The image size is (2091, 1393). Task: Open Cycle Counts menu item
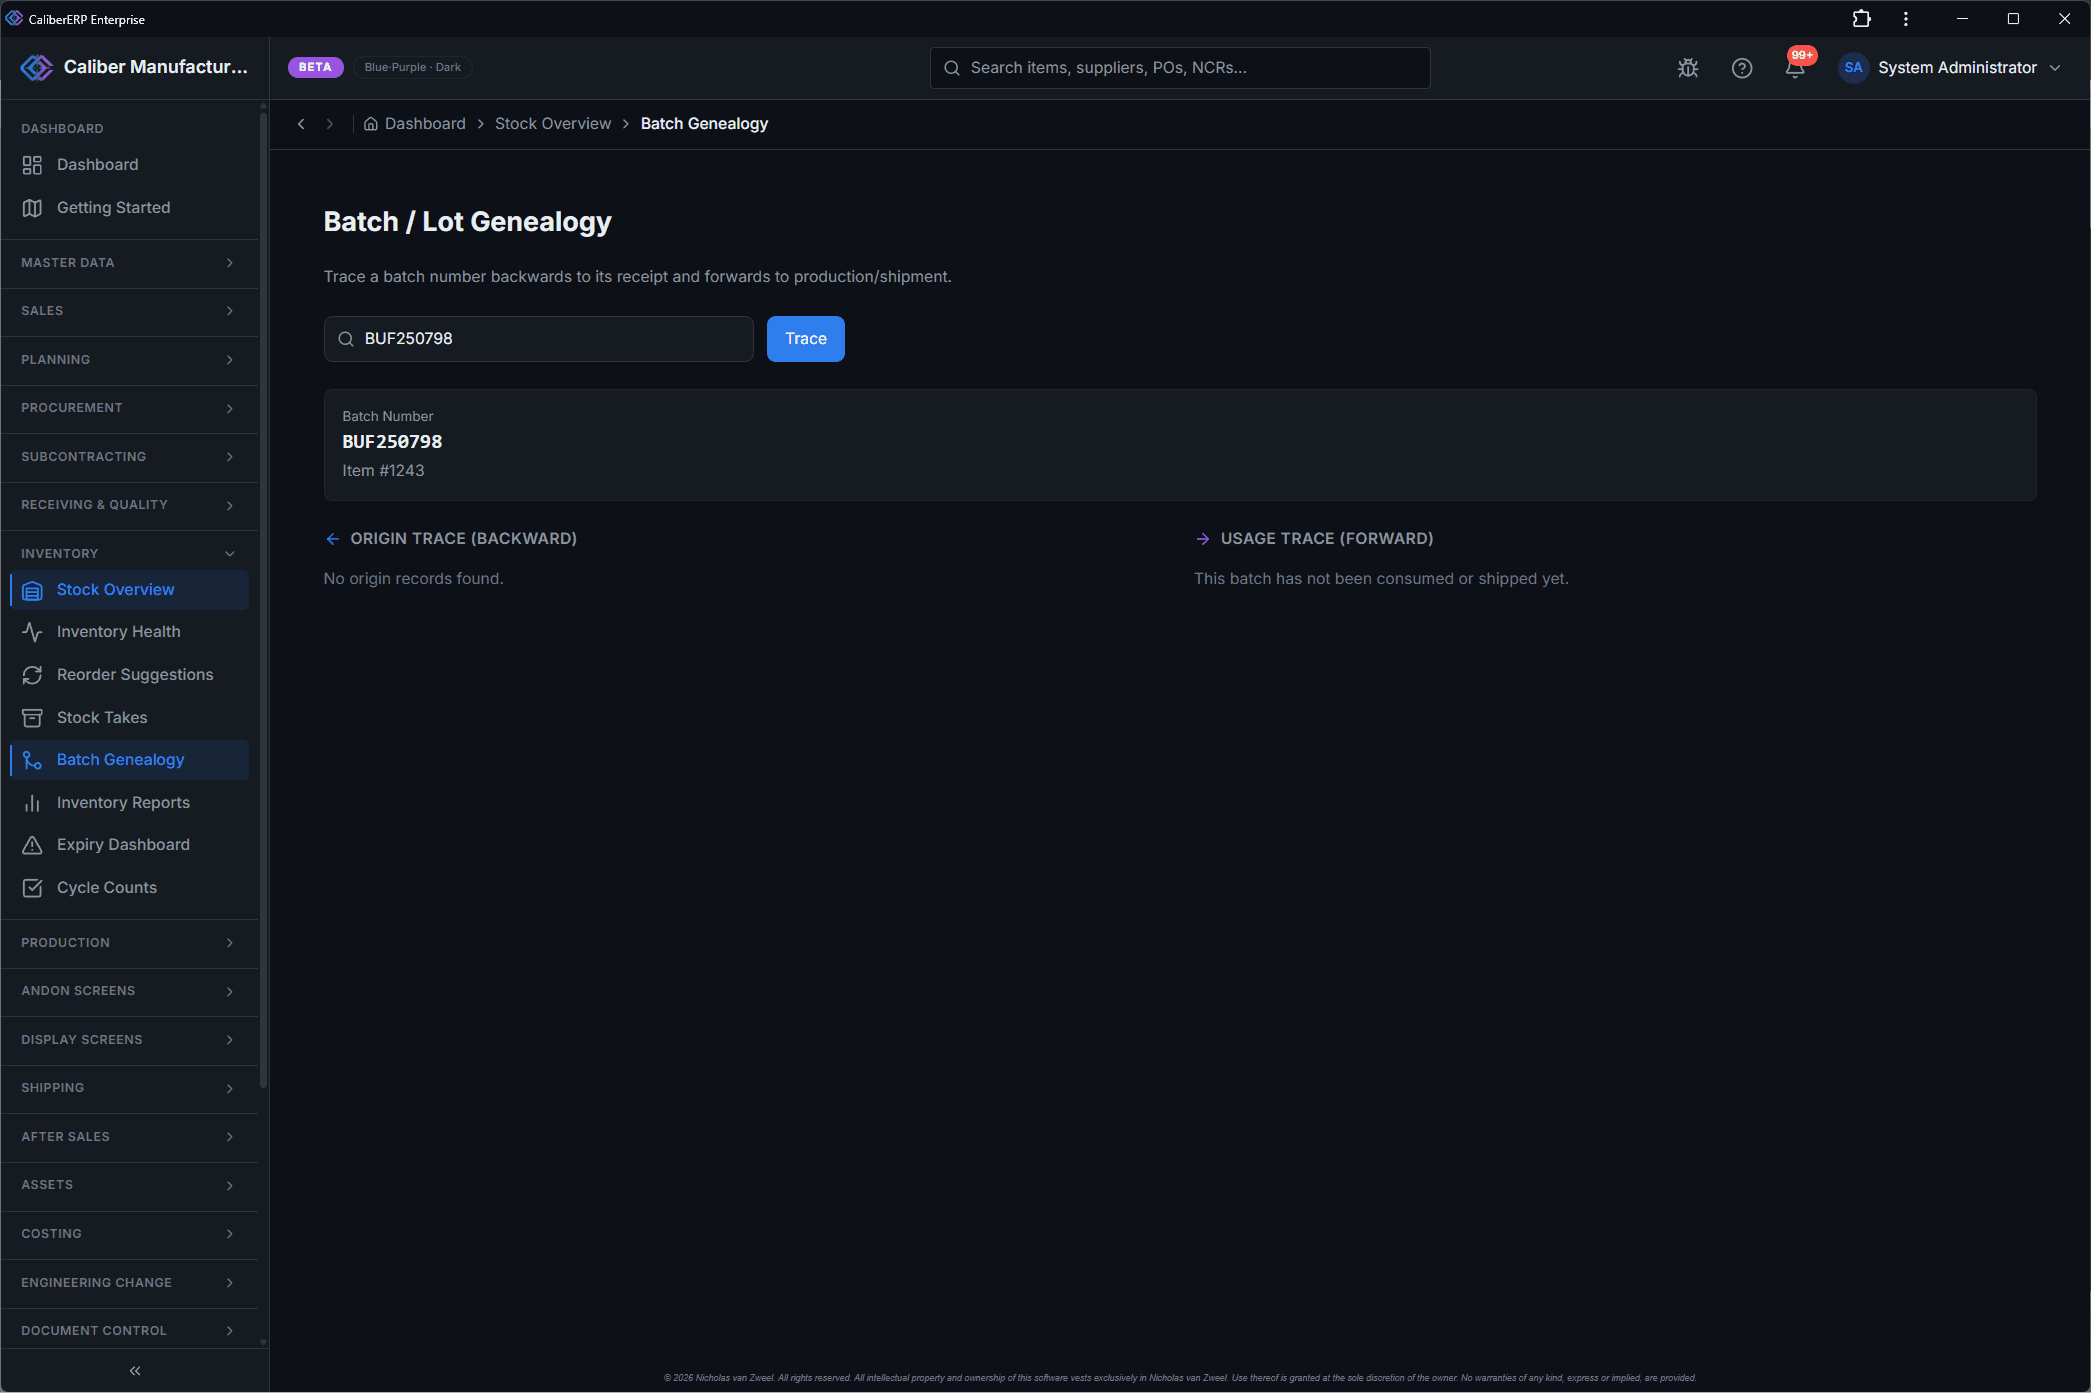[130, 888]
